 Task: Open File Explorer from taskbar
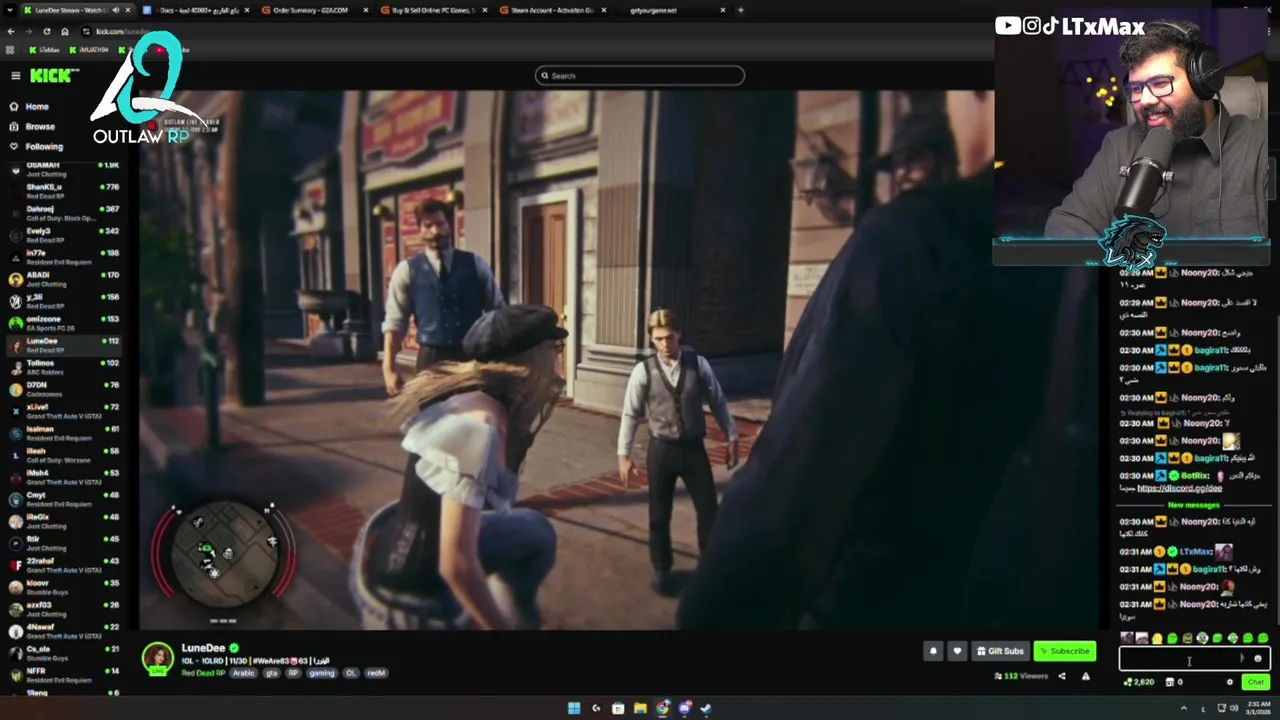tap(640, 708)
